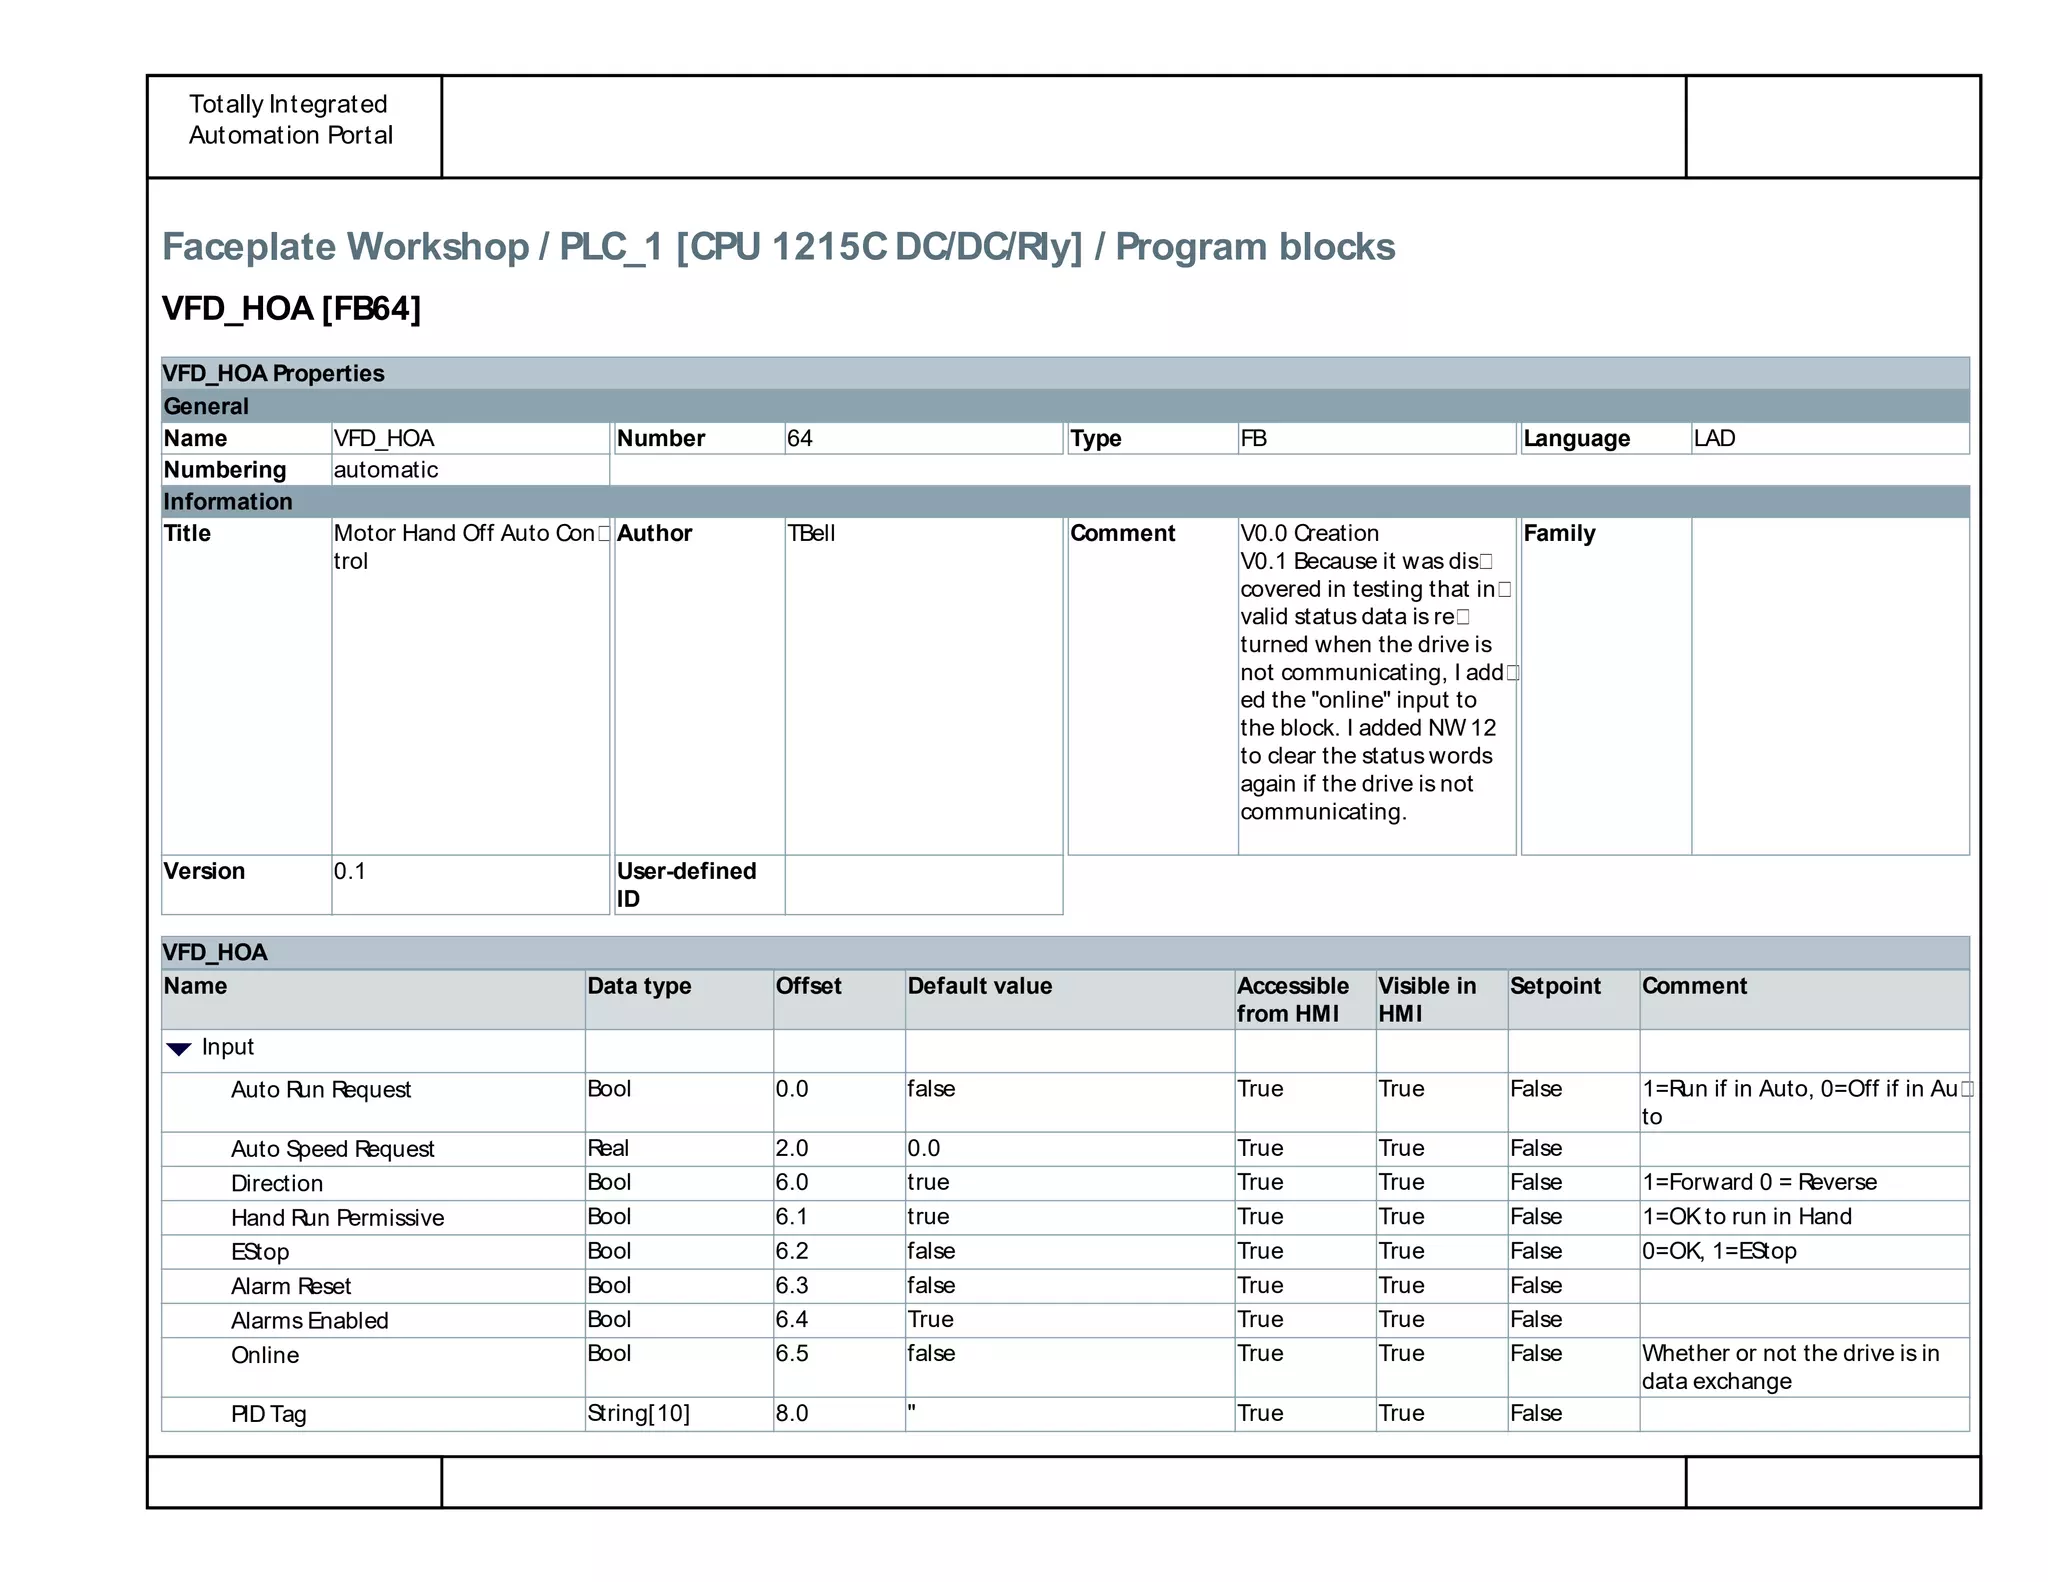Select the Online input row
This screenshot has height=1582, width=2048.
[265, 1356]
